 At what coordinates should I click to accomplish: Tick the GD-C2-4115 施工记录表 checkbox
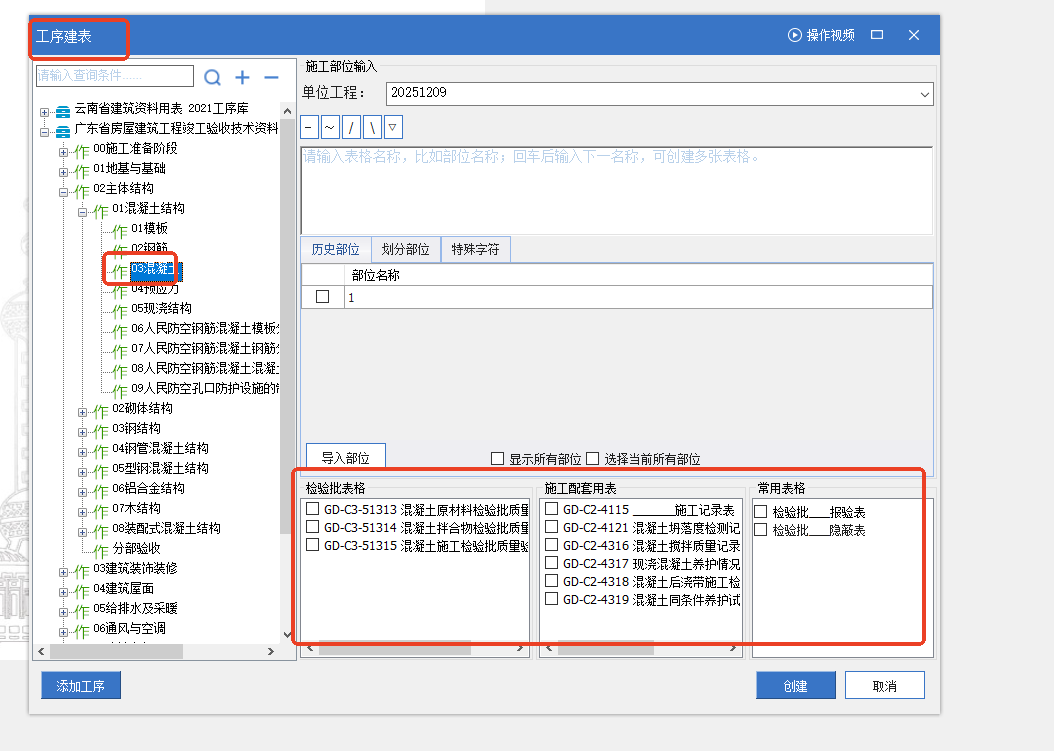(552, 509)
